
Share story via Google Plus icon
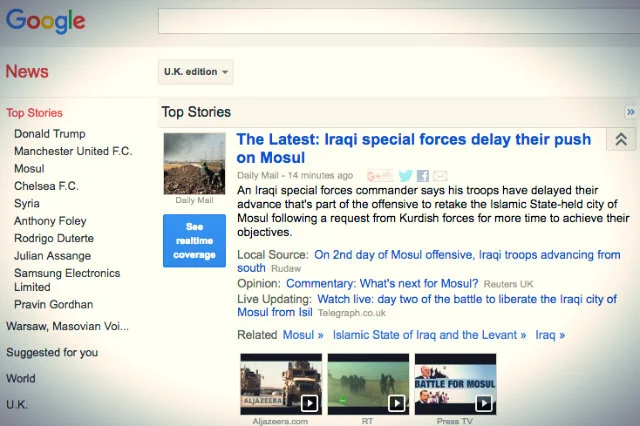380,176
